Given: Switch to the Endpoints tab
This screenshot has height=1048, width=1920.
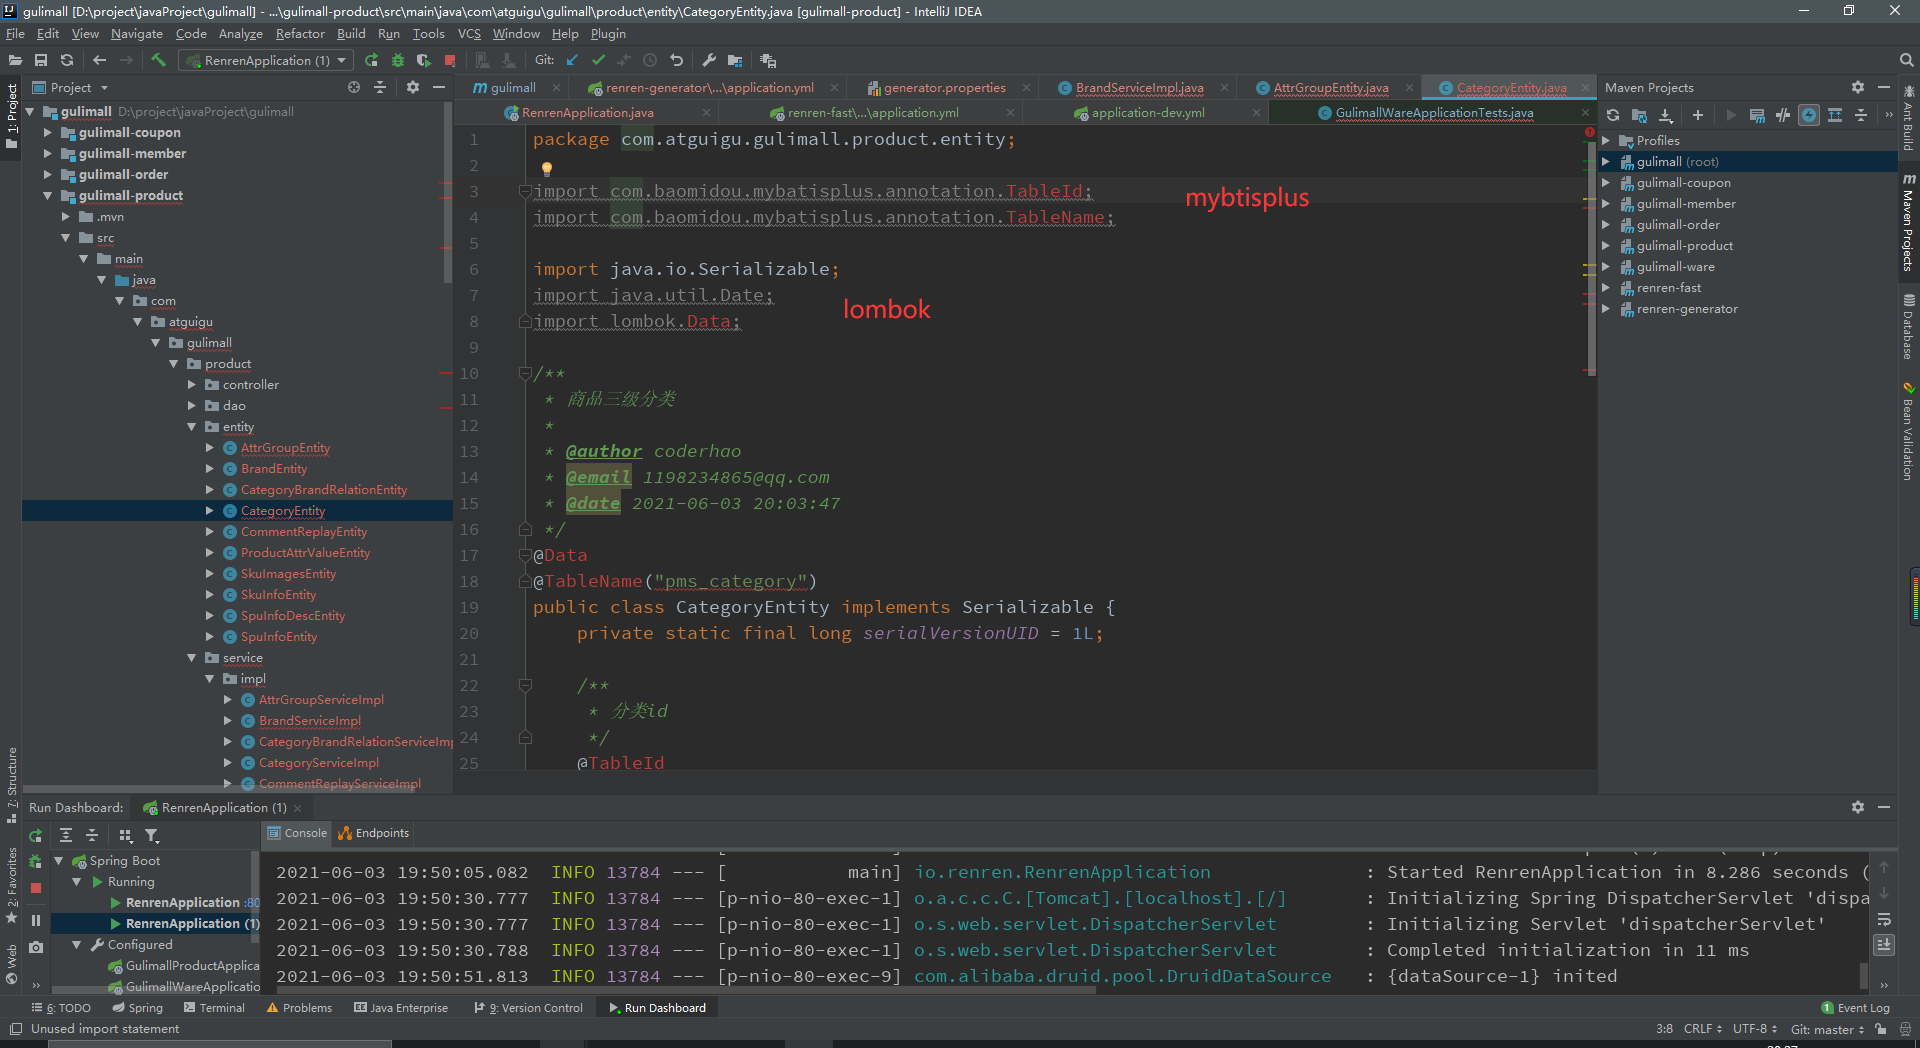Looking at the screenshot, I should click(x=374, y=832).
